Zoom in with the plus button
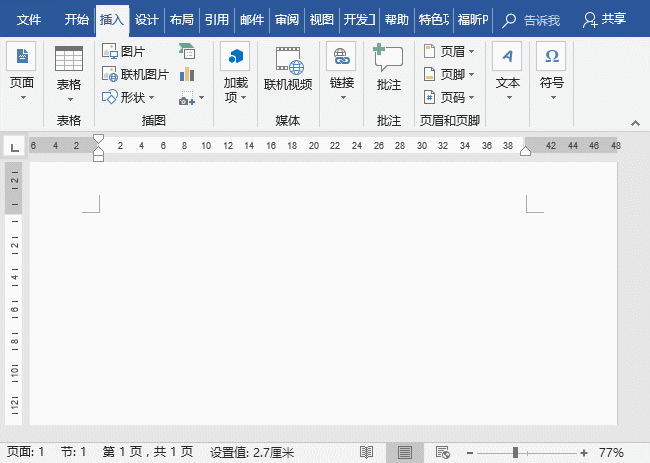The height and width of the screenshot is (463, 650). click(584, 453)
